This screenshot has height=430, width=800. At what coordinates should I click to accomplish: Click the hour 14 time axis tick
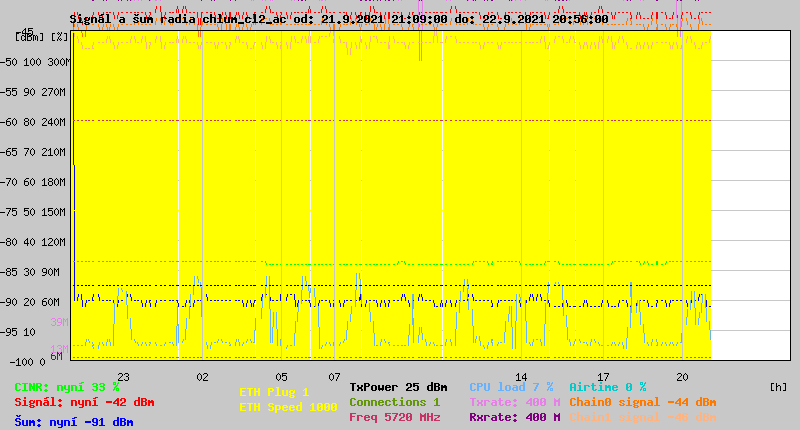point(521,377)
